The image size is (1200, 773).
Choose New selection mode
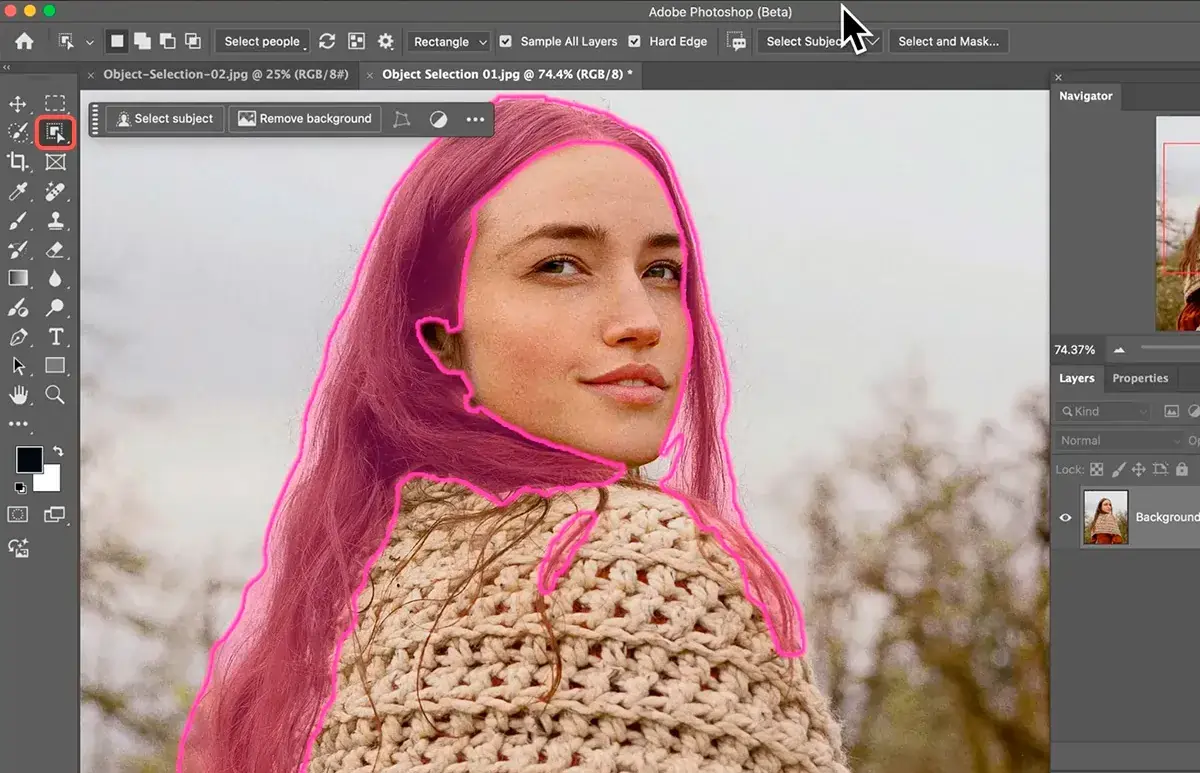(117, 41)
